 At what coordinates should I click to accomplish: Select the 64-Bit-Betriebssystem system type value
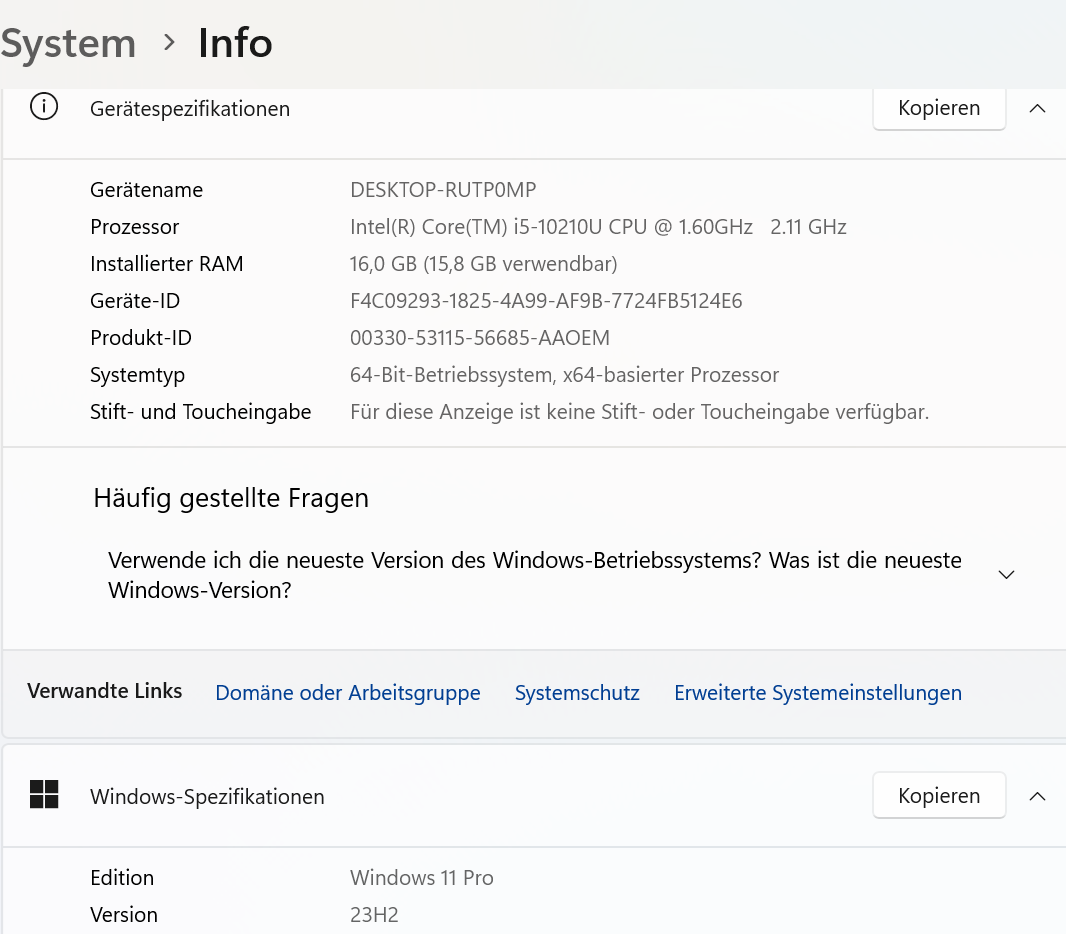(x=564, y=375)
